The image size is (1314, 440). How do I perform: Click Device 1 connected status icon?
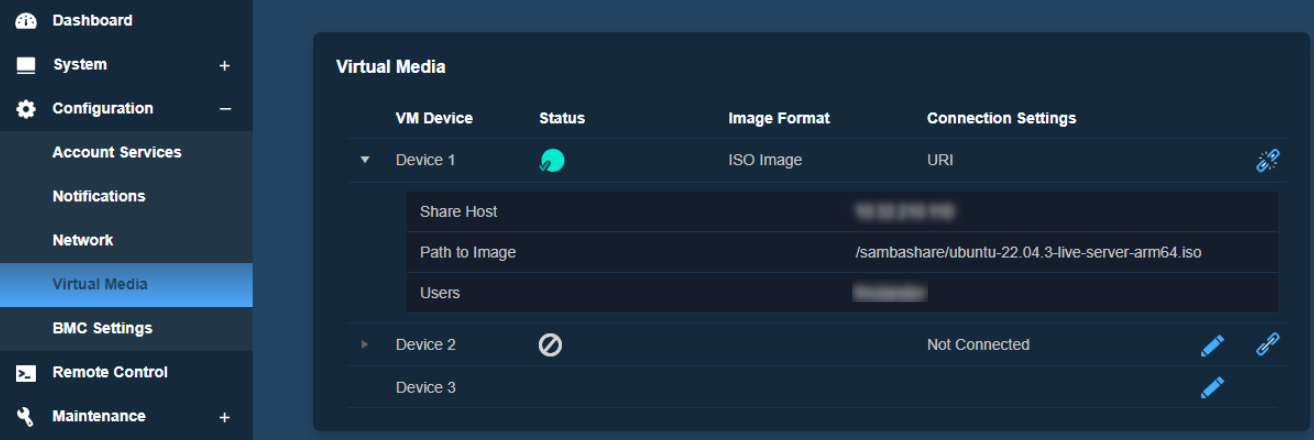pos(551,160)
